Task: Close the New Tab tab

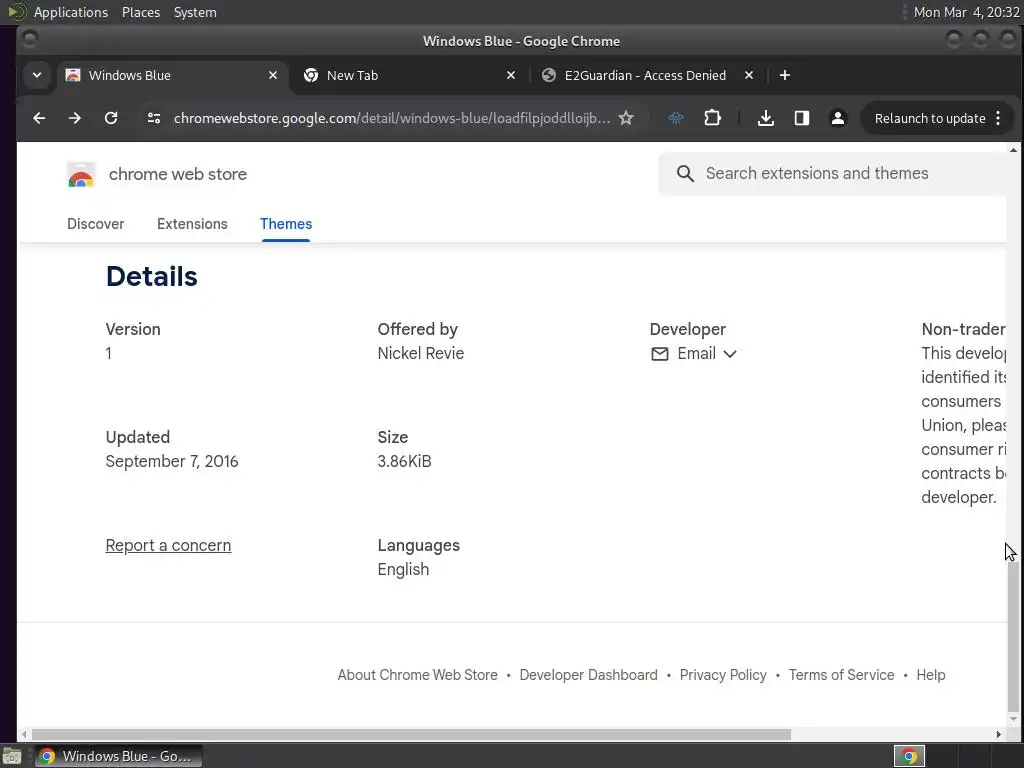Action: 511,75
